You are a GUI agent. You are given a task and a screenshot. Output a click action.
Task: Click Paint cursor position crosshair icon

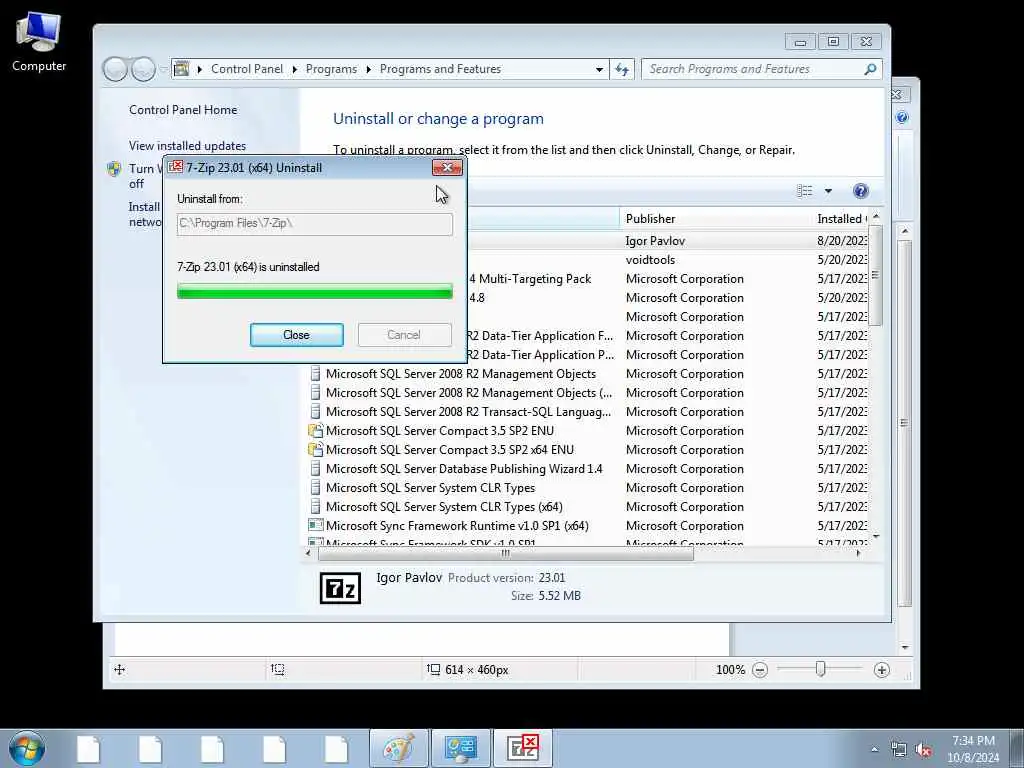click(x=120, y=669)
